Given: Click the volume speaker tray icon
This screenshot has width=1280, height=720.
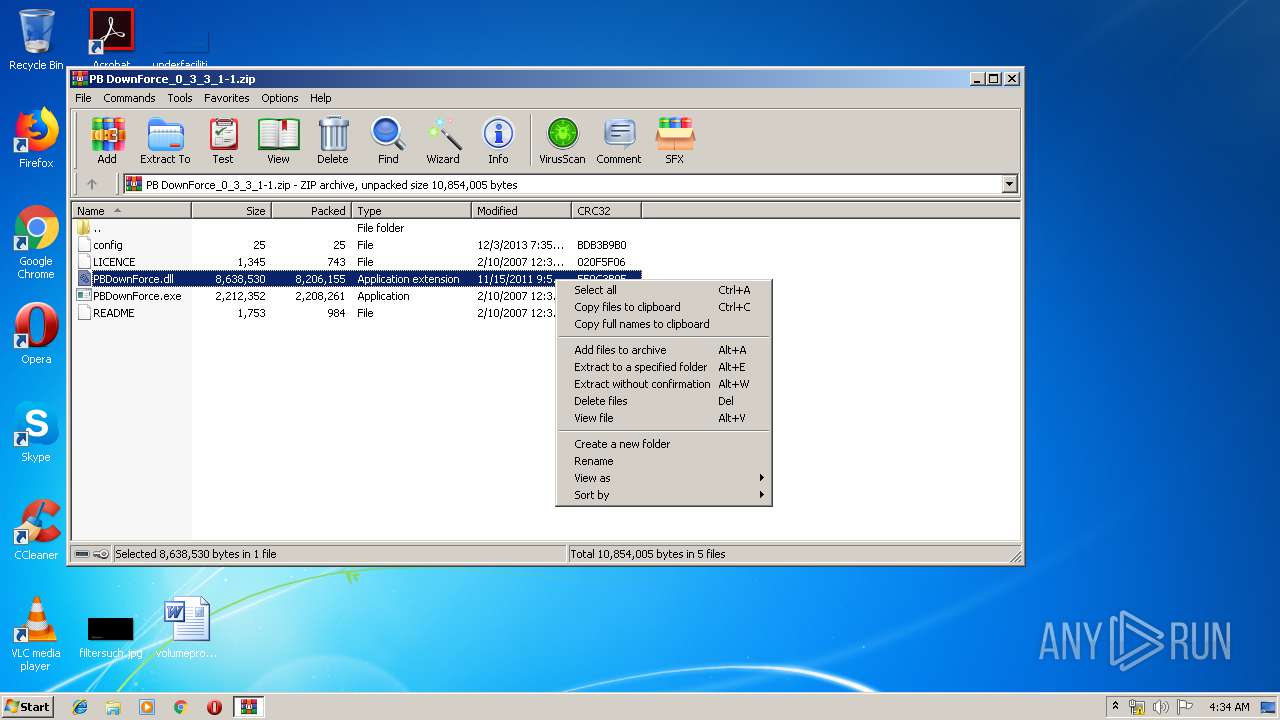Looking at the screenshot, I should [x=1161, y=707].
